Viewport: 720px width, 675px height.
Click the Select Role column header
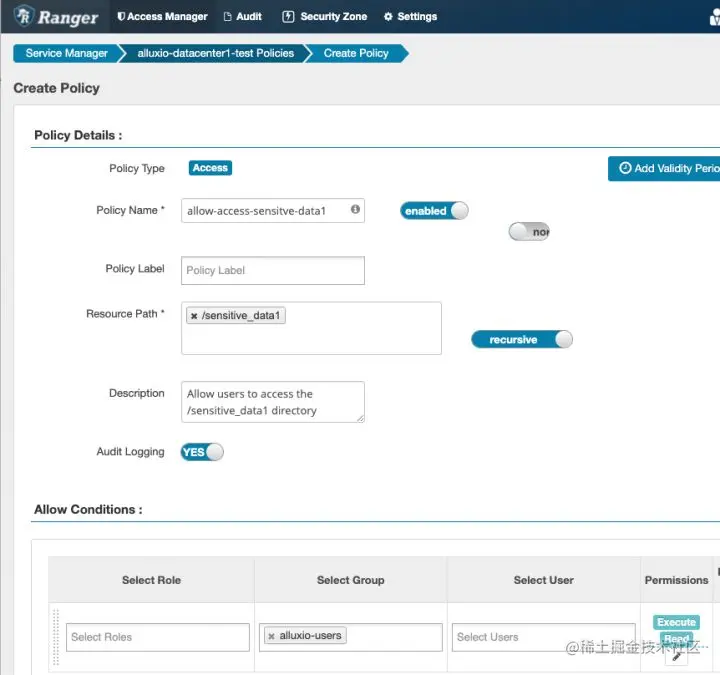pyautogui.click(x=152, y=580)
